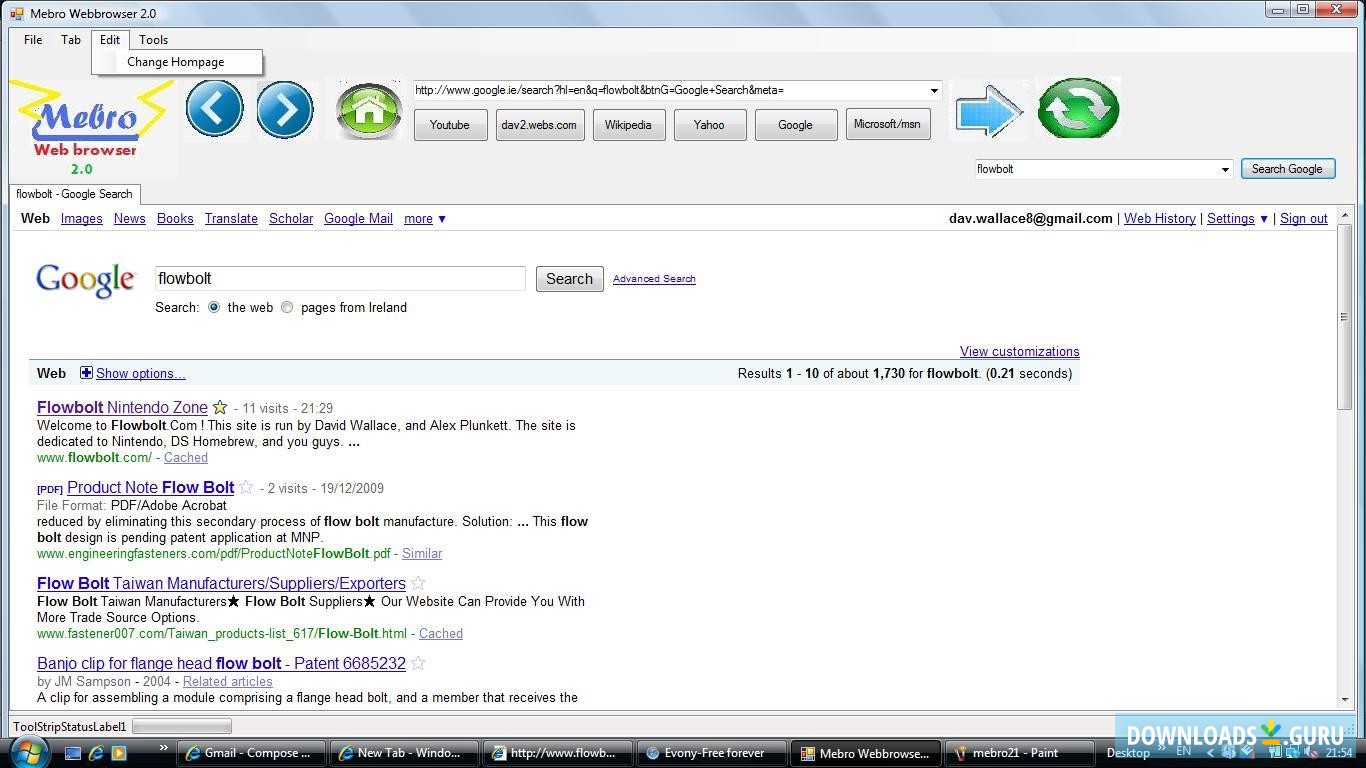
Task: Reload the page using the refresh icon
Action: tap(1078, 108)
